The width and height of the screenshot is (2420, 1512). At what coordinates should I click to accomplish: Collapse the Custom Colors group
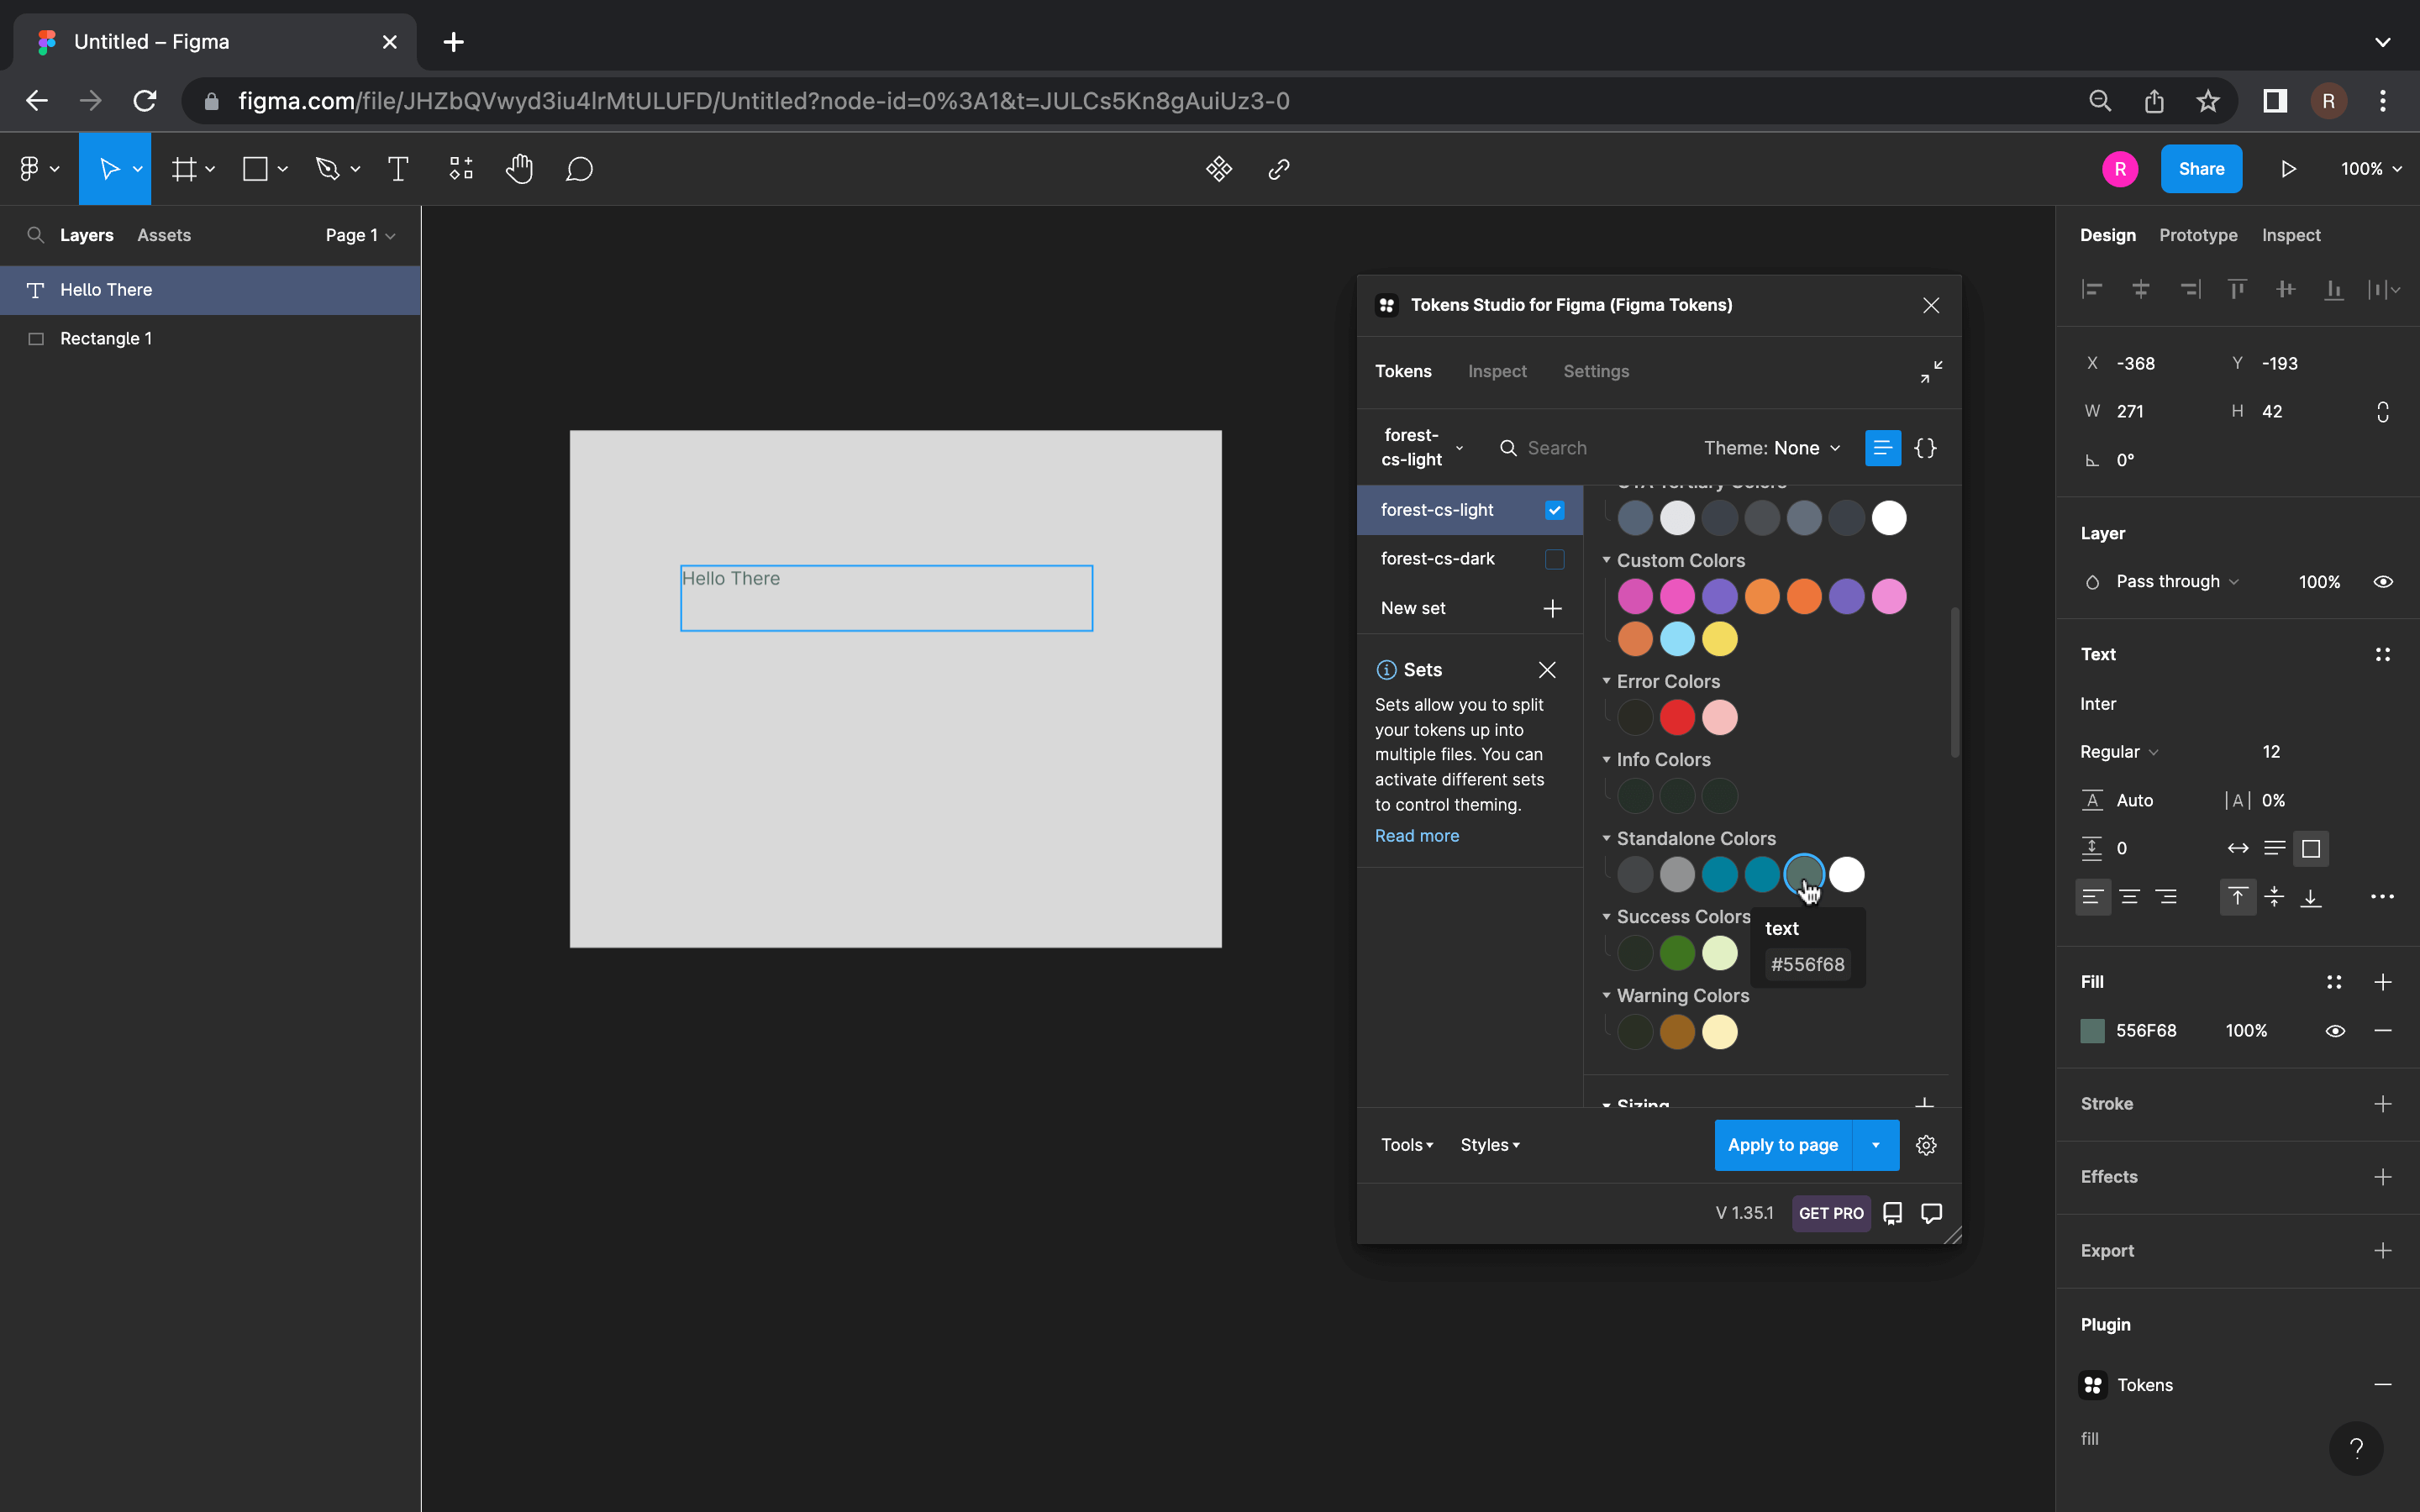tap(1607, 560)
